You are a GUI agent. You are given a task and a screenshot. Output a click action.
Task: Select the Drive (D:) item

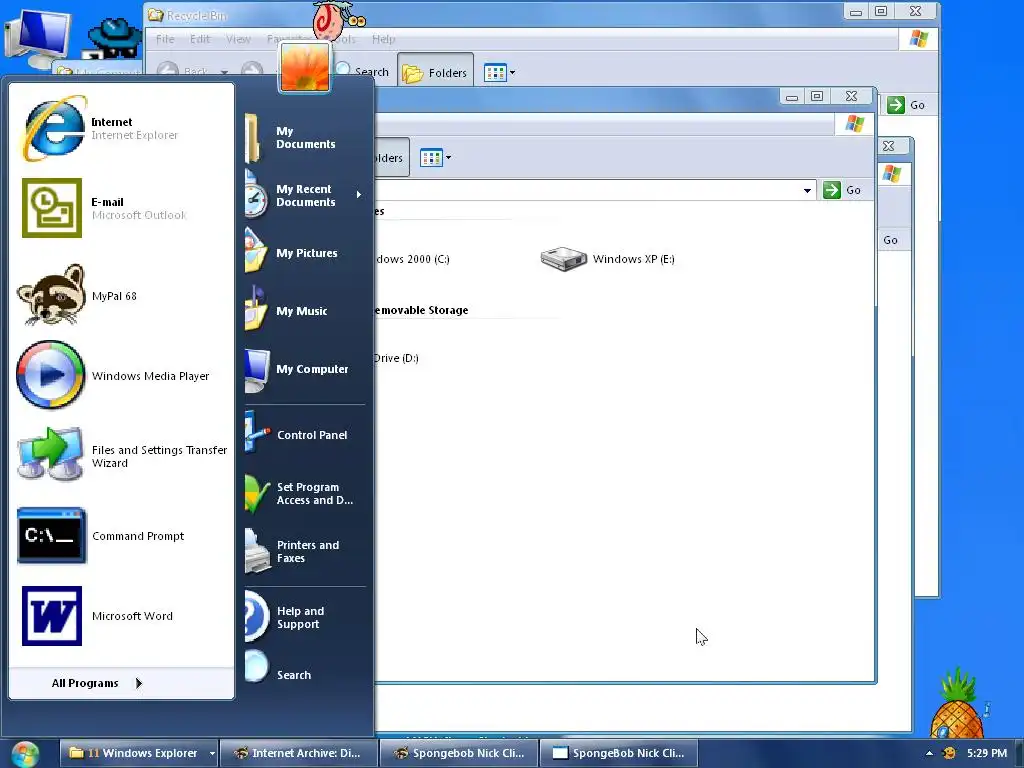(396, 358)
